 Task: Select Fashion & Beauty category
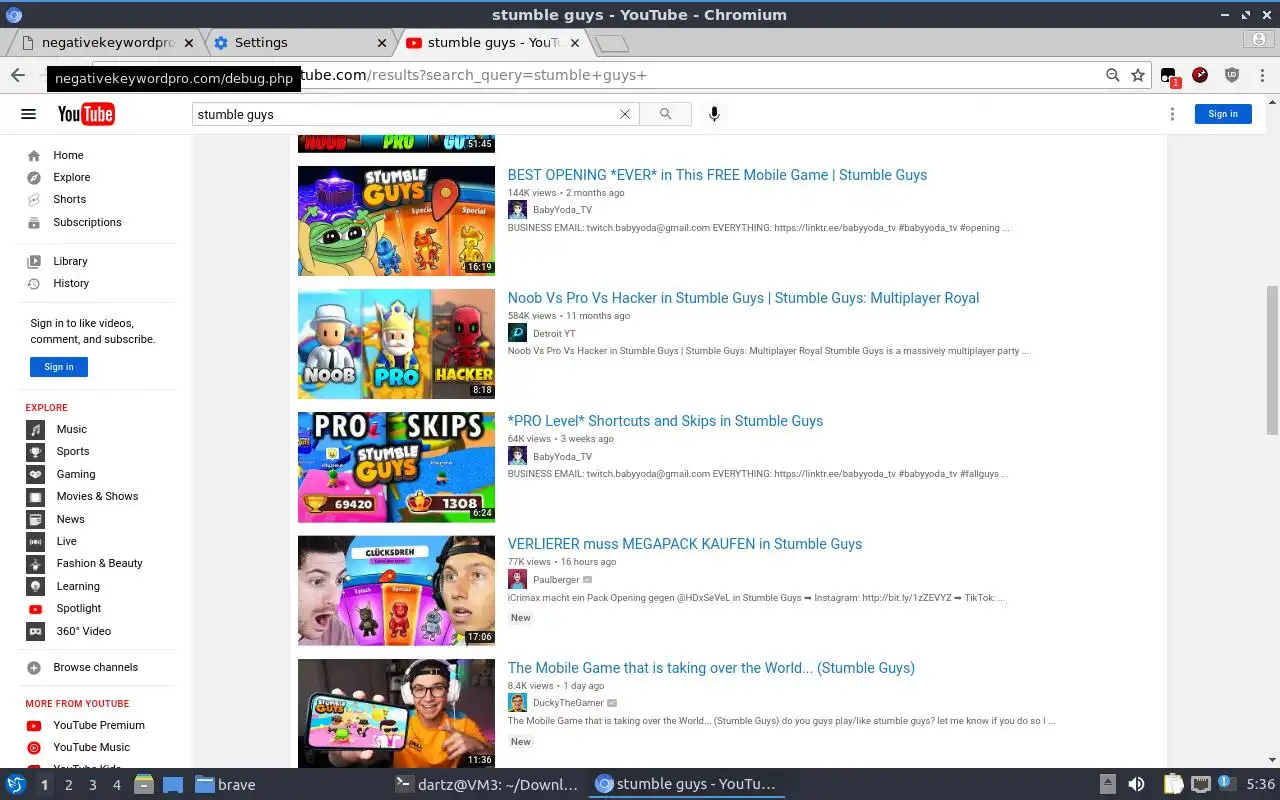coord(100,563)
